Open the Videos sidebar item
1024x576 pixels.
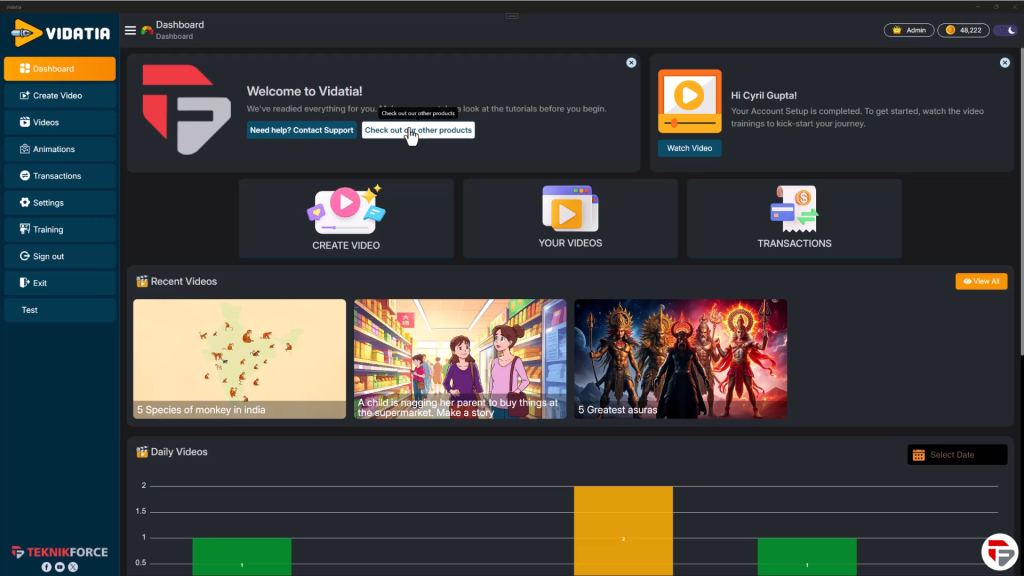coord(59,122)
